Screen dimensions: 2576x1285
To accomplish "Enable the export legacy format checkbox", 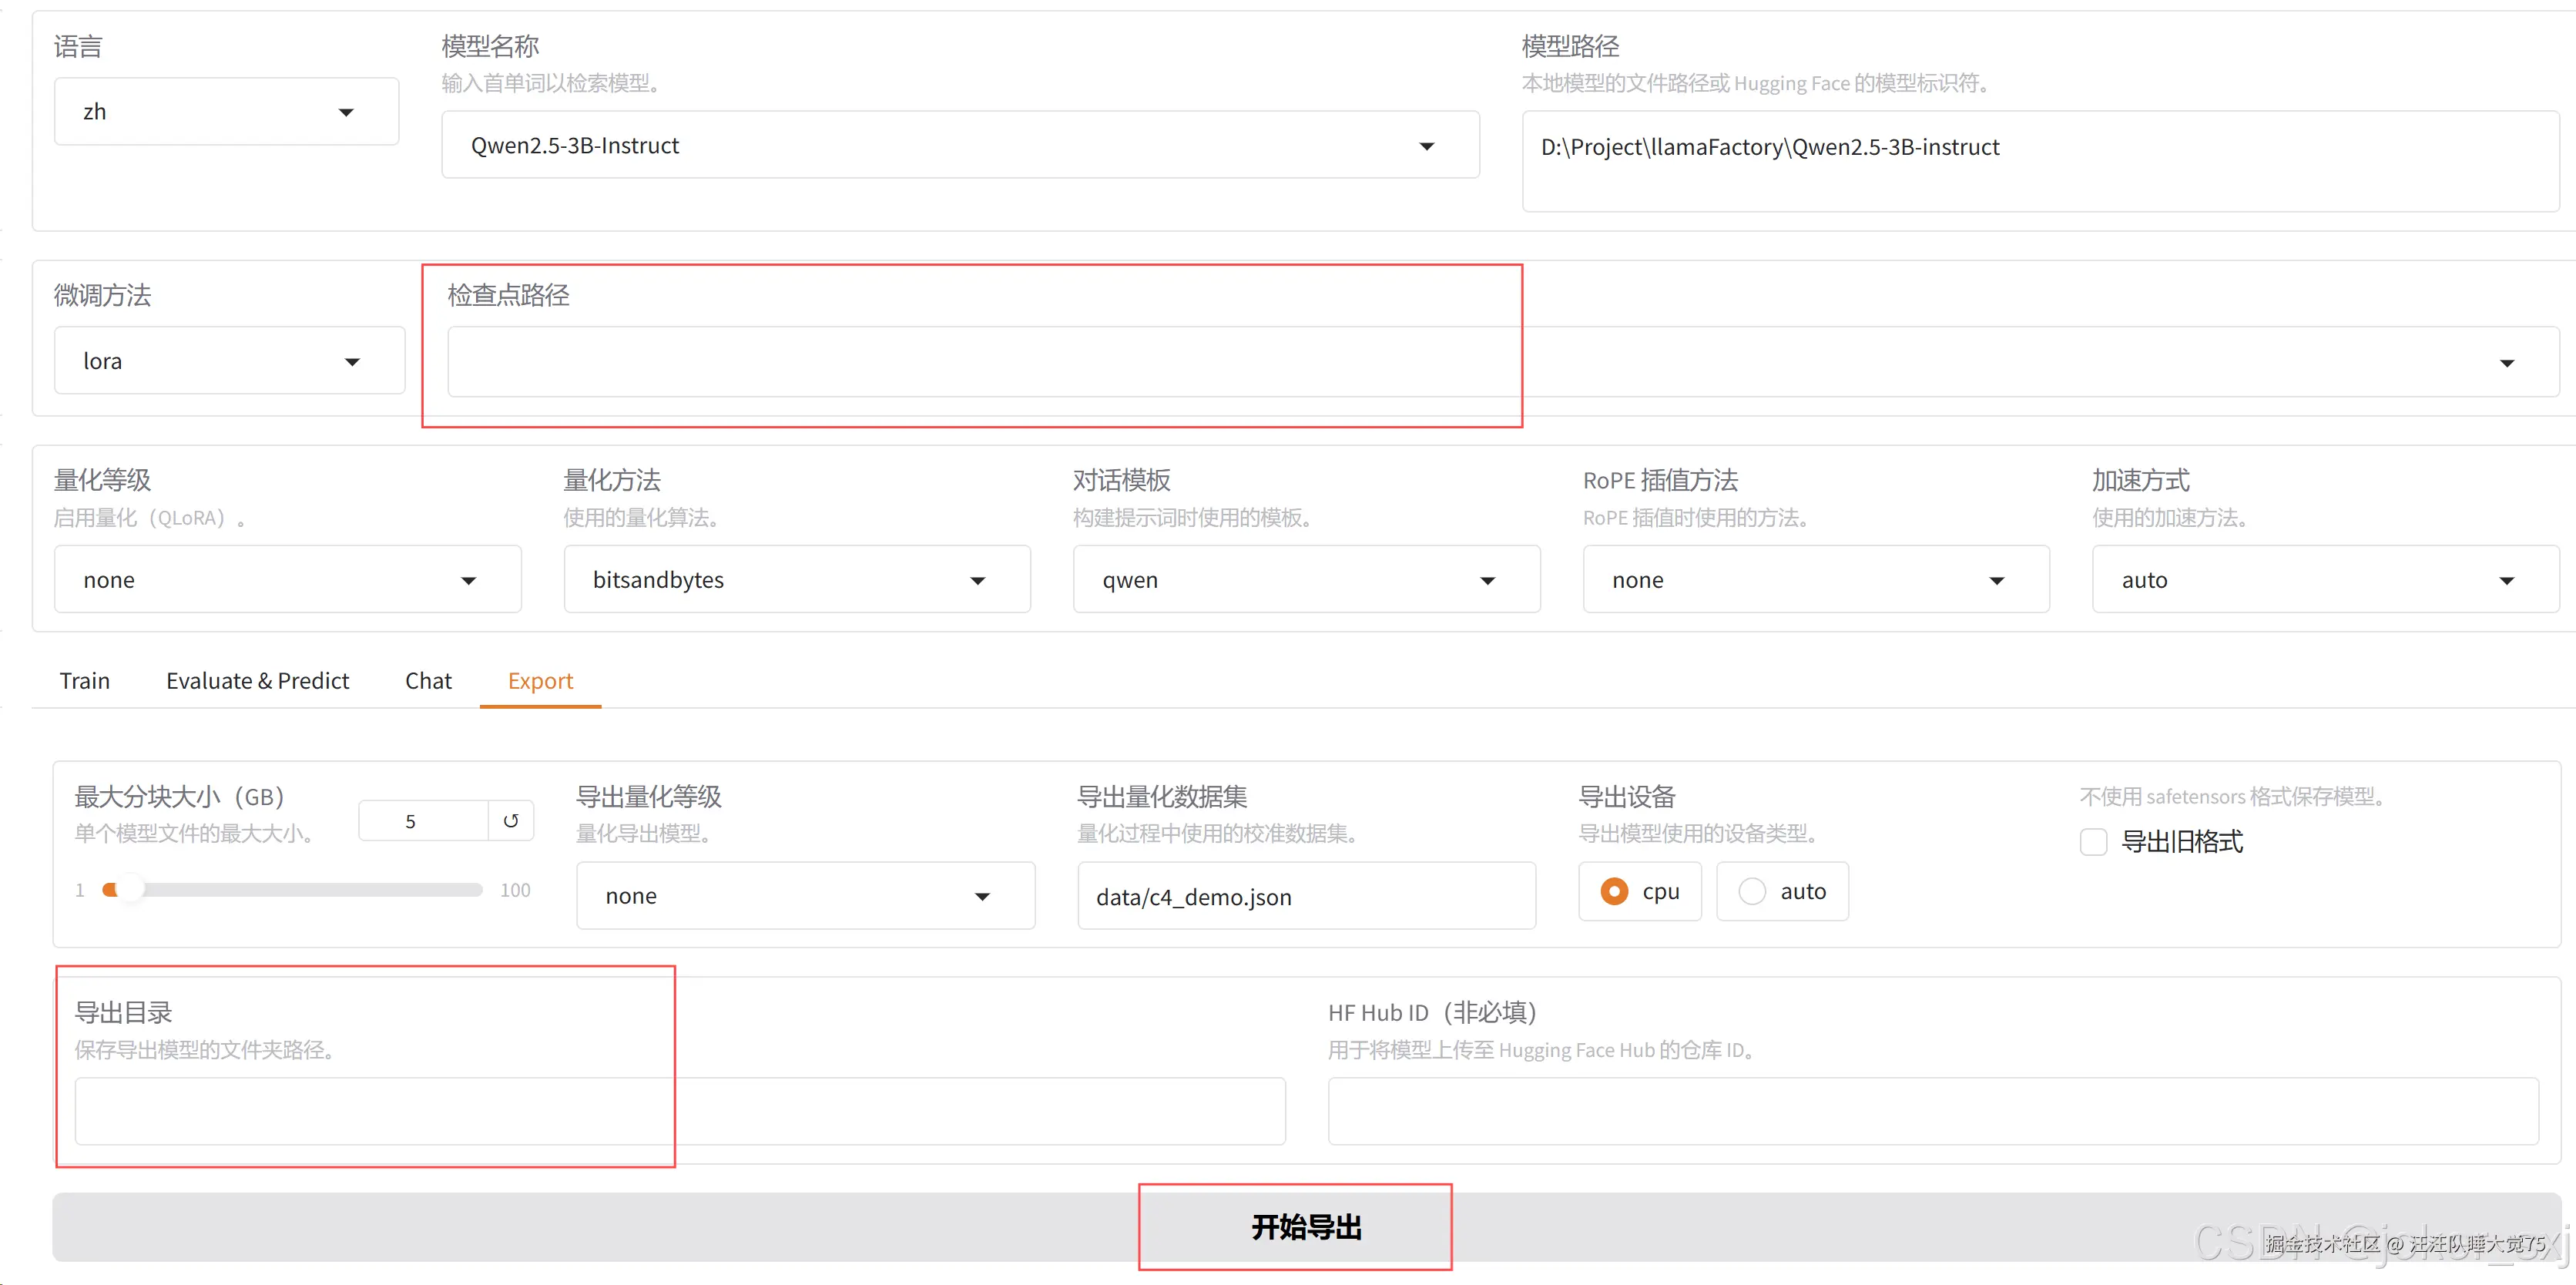I will (x=2093, y=842).
